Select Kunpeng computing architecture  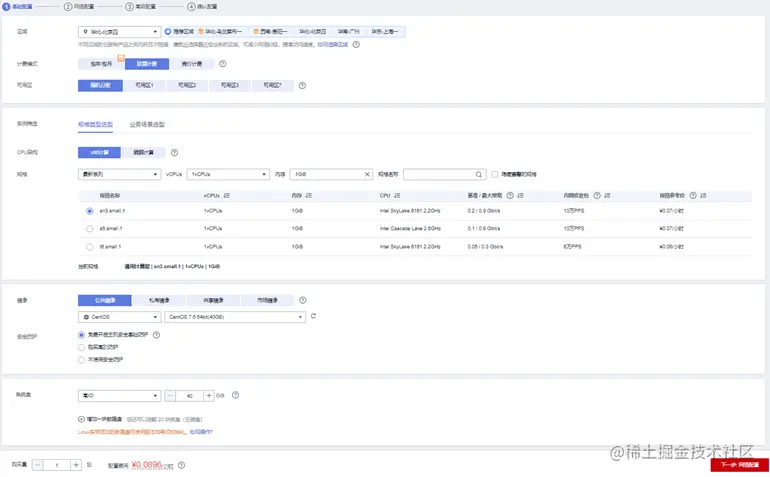pyautogui.click(x=143, y=152)
